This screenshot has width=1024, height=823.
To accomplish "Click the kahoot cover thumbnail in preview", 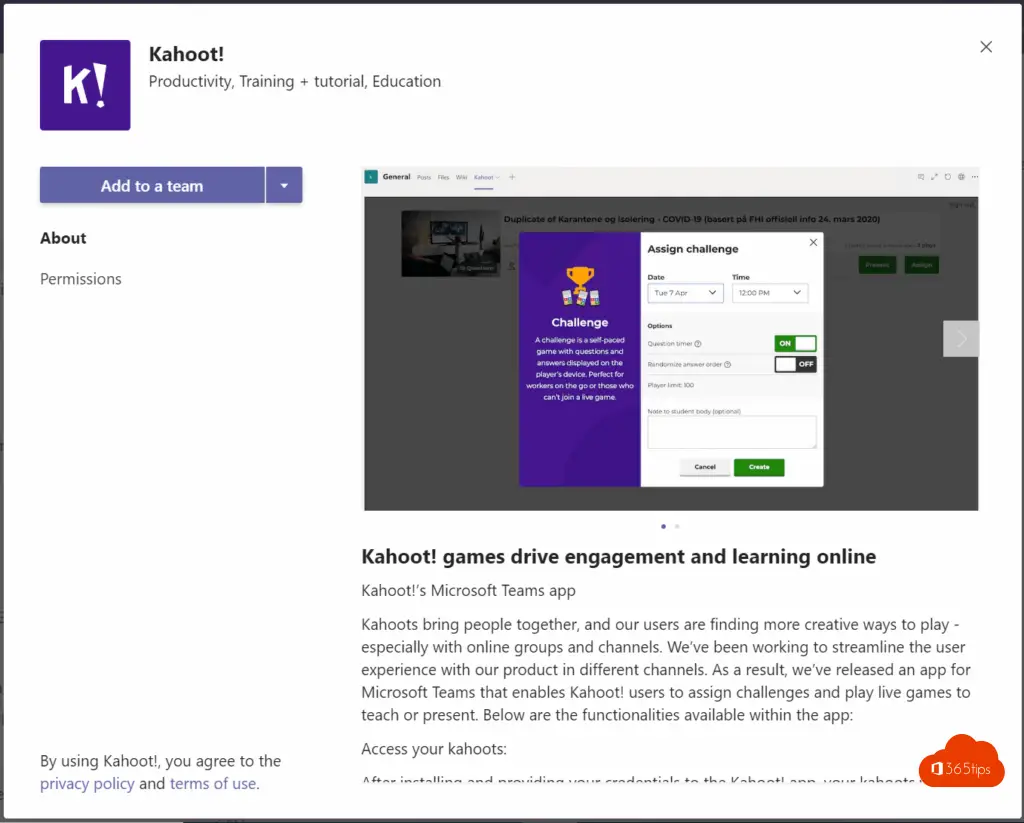I will pyautogui.click(x=451, y=243).
